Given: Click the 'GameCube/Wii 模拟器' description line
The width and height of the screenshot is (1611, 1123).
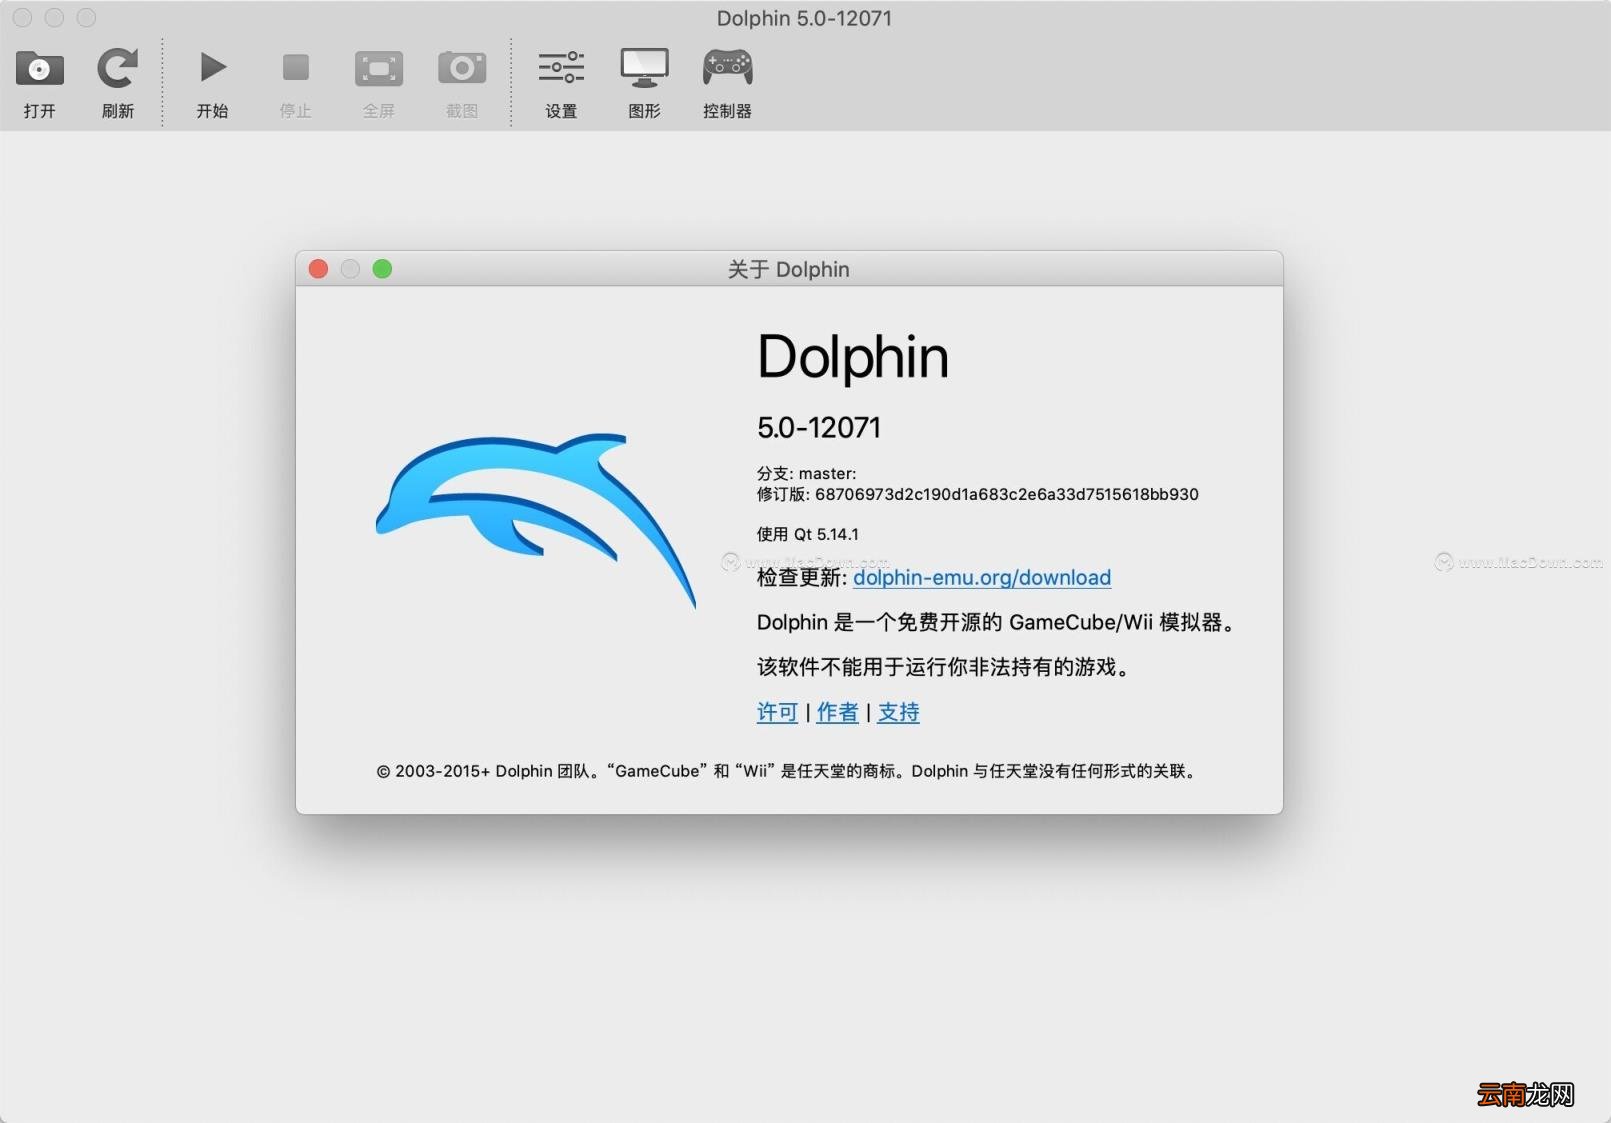Looking at the screenshot, I should [995, 622].
